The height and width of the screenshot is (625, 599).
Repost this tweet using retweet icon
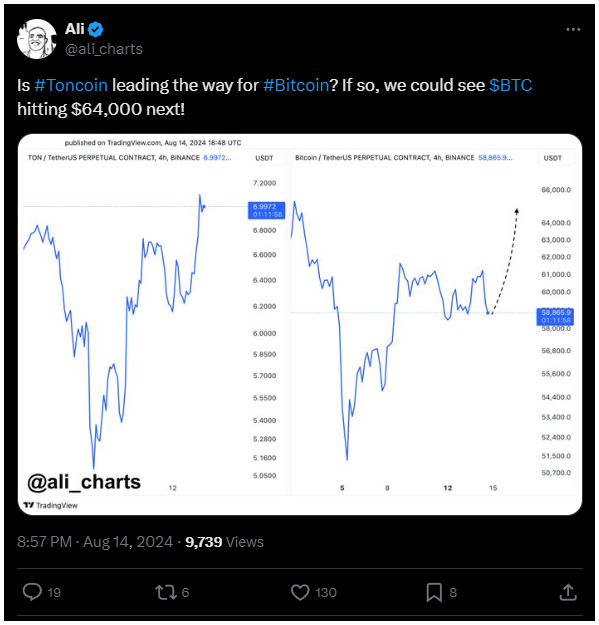[166, 592]
